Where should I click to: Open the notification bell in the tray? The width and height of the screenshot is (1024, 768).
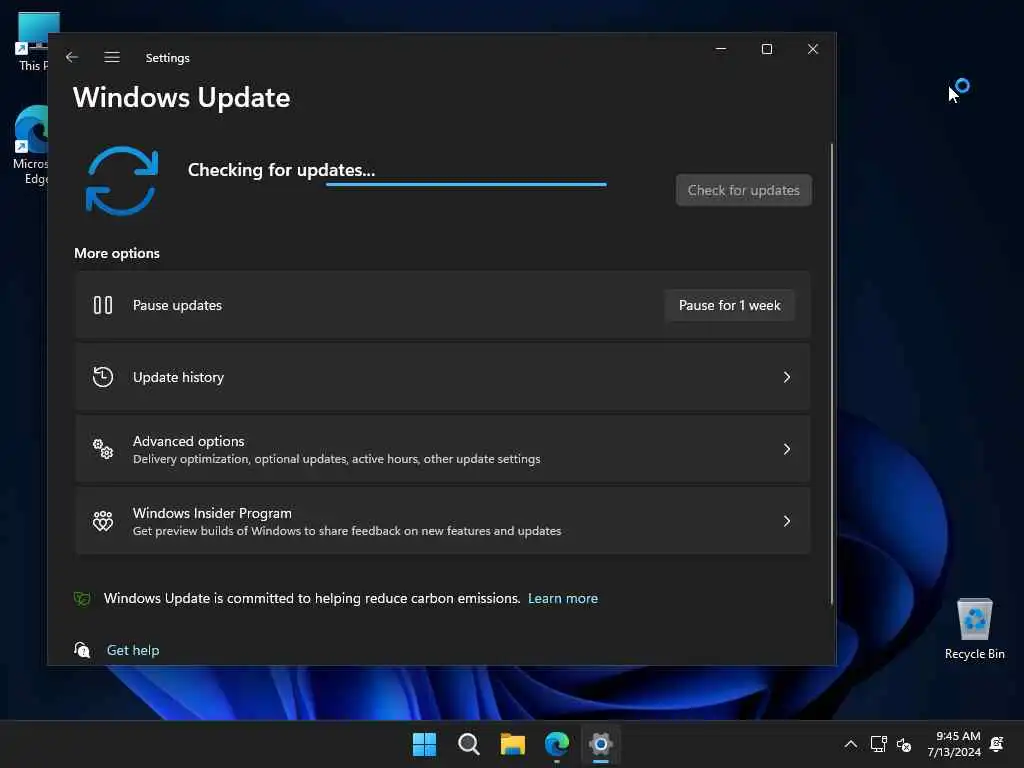coord(997,744)
